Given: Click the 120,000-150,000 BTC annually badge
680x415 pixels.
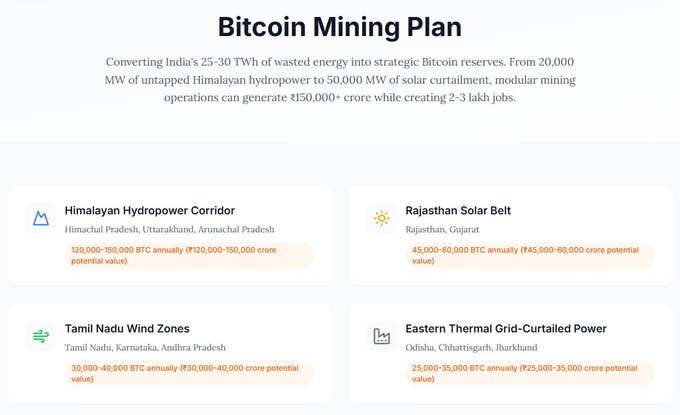Looking at the screenshot, I should coord(189,255).
